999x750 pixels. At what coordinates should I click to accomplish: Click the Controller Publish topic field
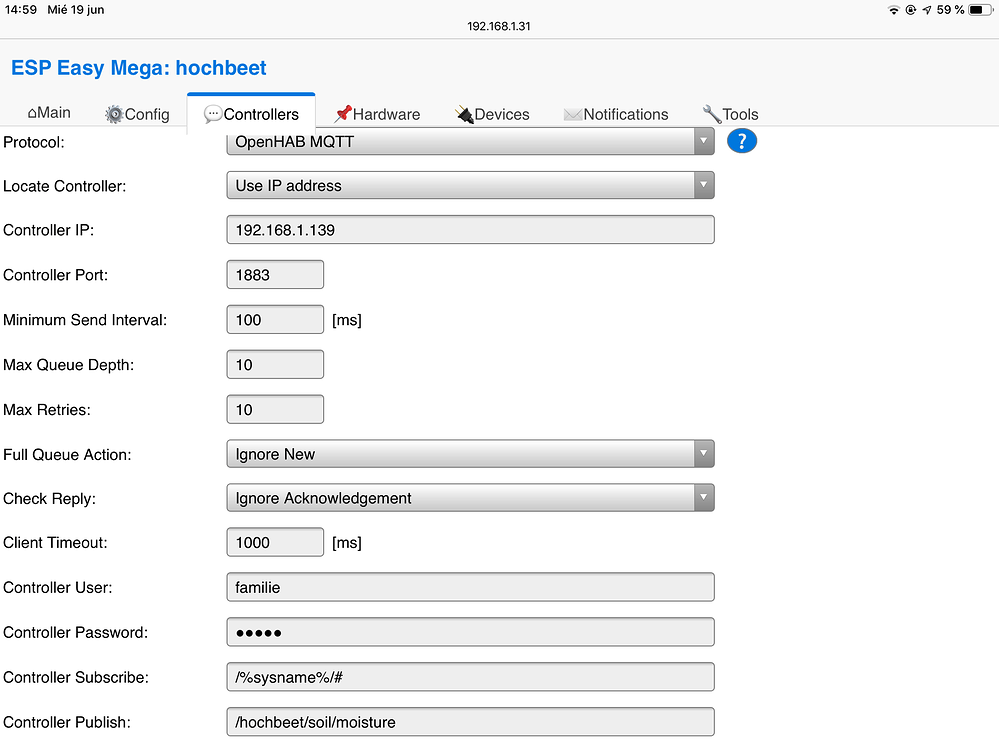click(x=470, y=721)
